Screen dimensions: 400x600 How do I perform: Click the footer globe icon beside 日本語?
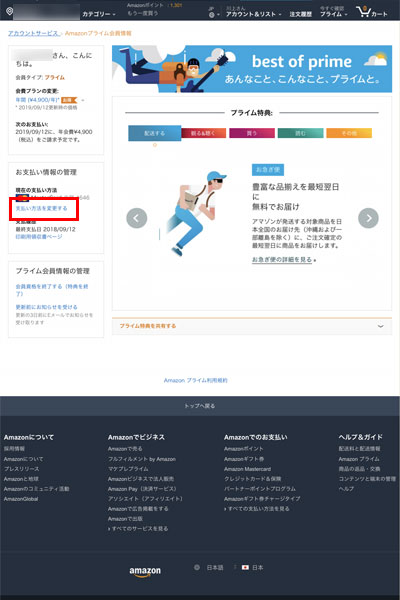197,567
